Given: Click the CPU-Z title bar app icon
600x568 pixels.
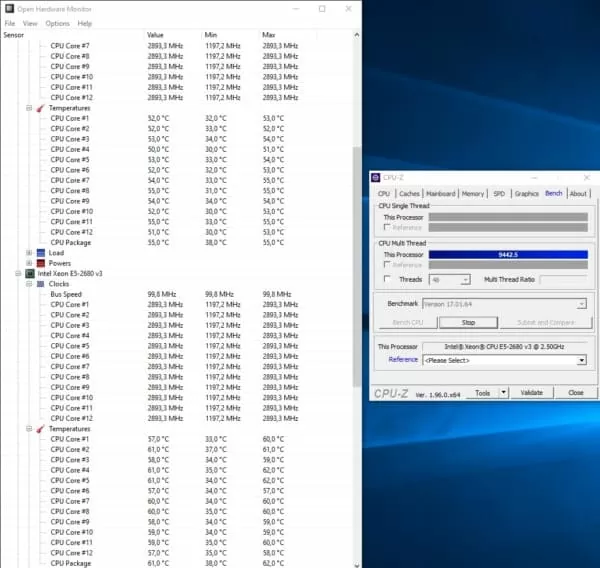Looking at the screenshot, I should click(x=376, y=178).
